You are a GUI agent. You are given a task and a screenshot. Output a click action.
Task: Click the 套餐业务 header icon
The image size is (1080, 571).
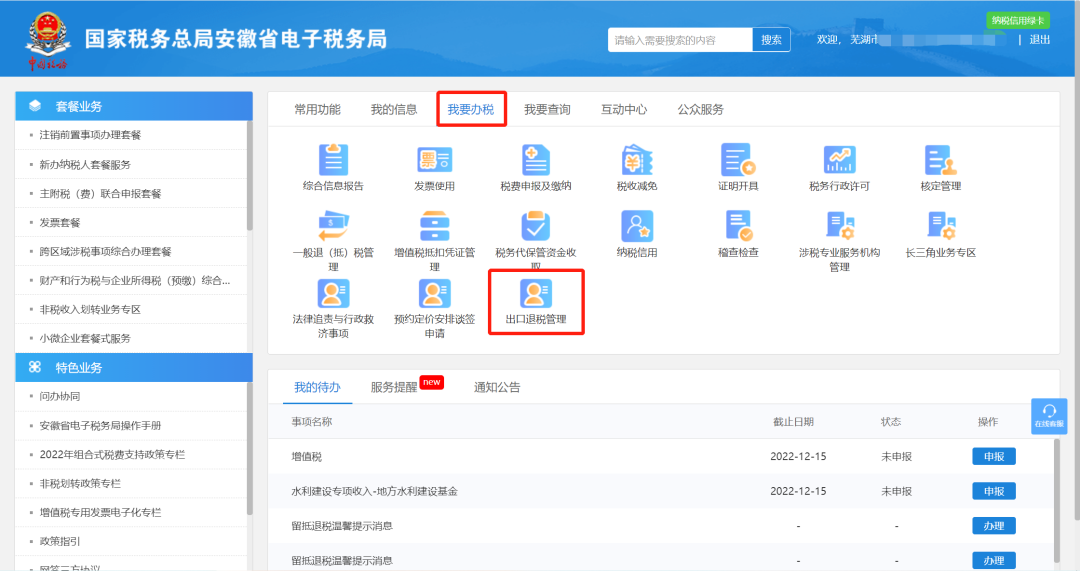35,106
